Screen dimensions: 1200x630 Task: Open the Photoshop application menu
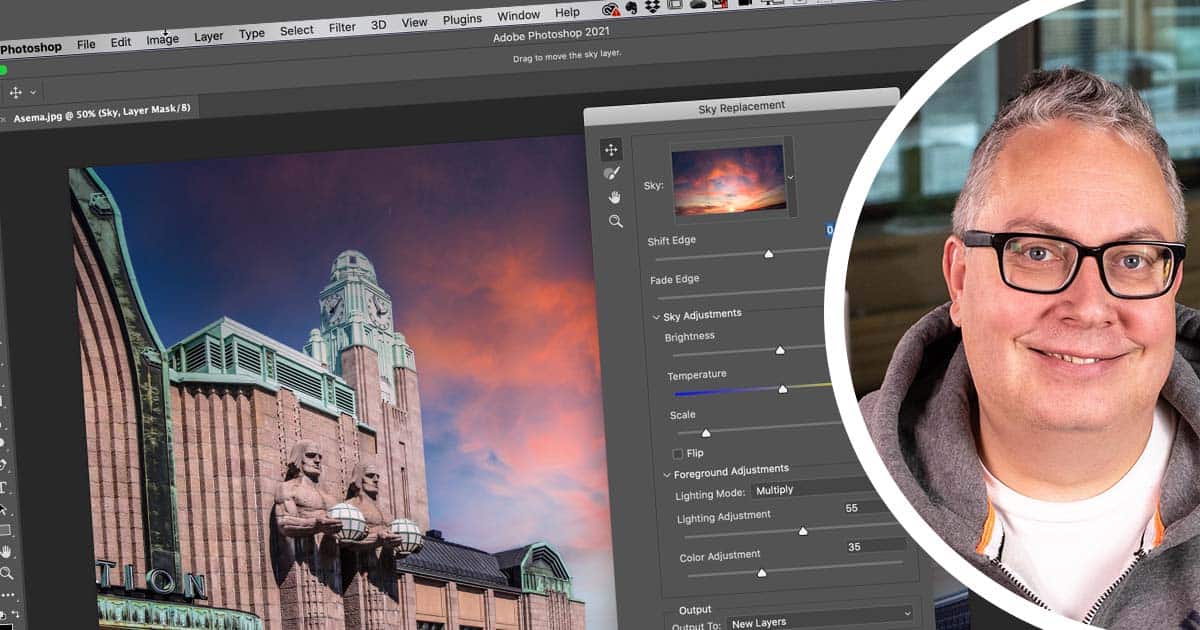pos(30,47)
